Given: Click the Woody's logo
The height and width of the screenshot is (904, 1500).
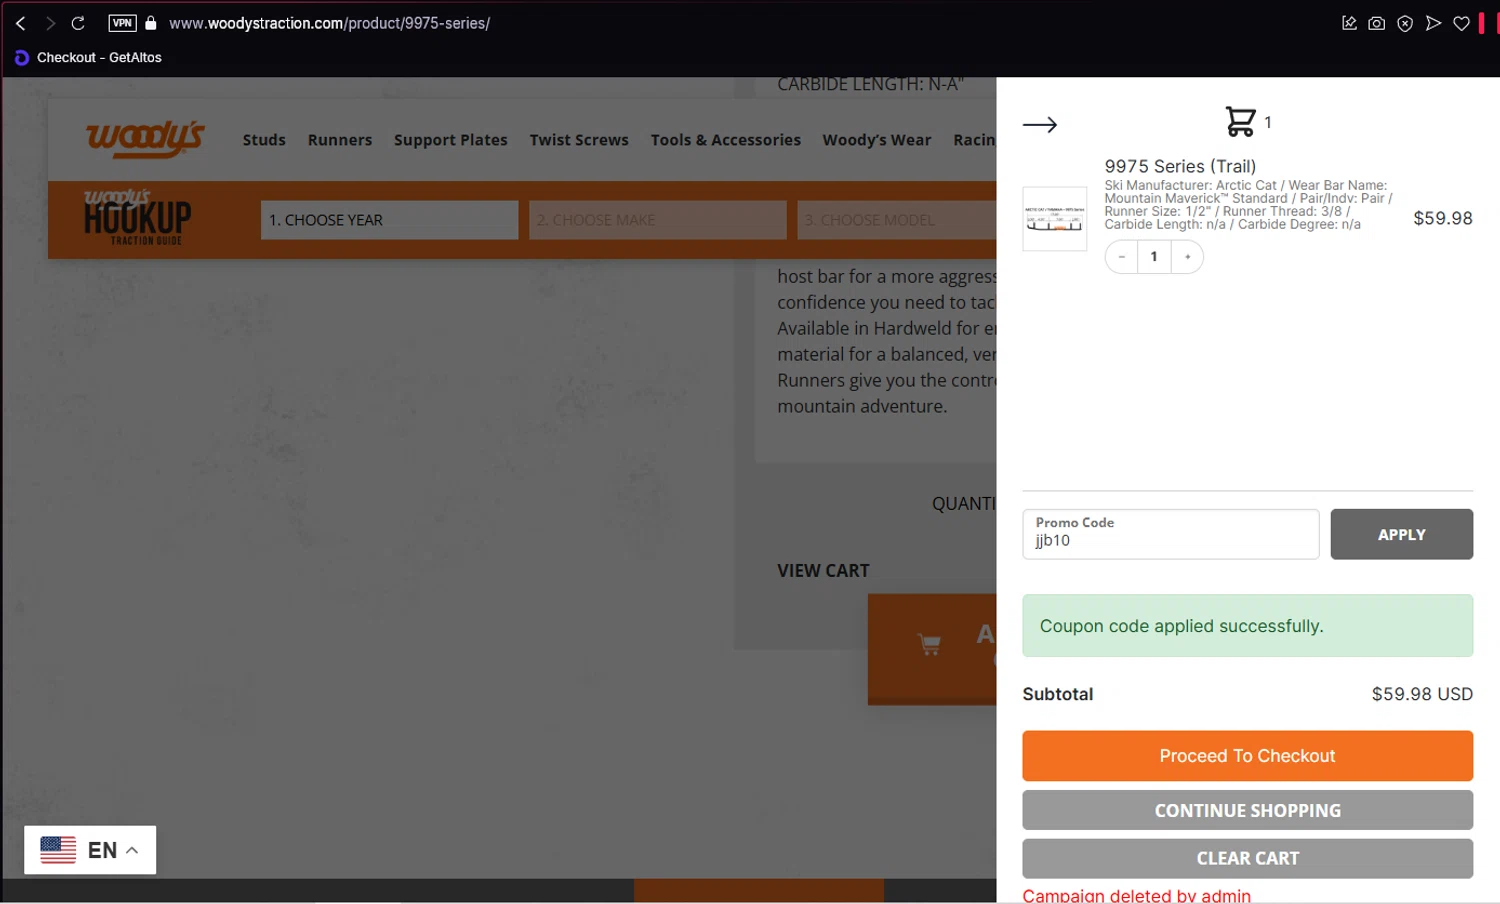Looking at the screenshot, I should coord(145,139).
